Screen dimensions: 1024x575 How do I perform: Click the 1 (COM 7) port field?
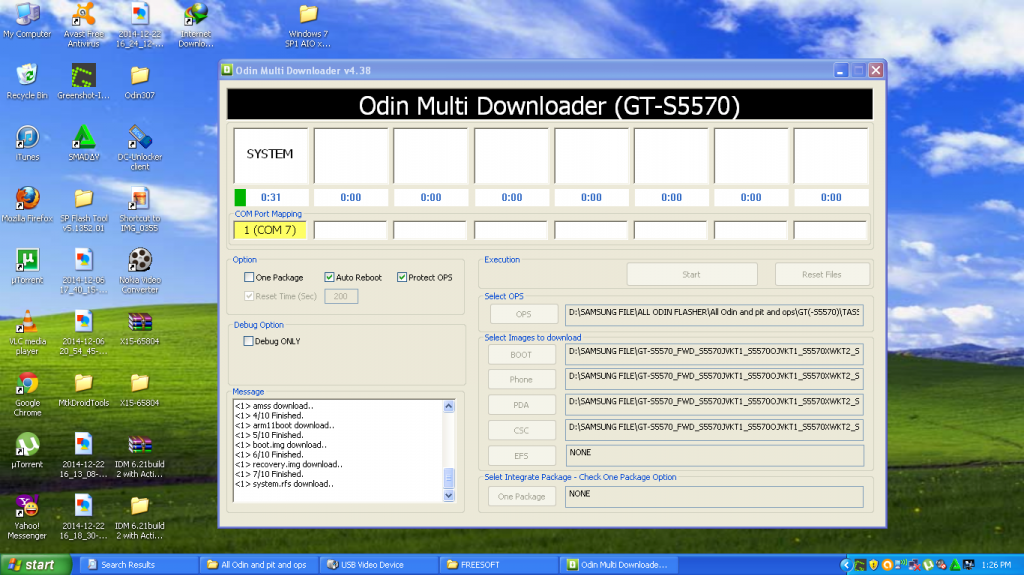pyautogui.click(x=269, y=230)
